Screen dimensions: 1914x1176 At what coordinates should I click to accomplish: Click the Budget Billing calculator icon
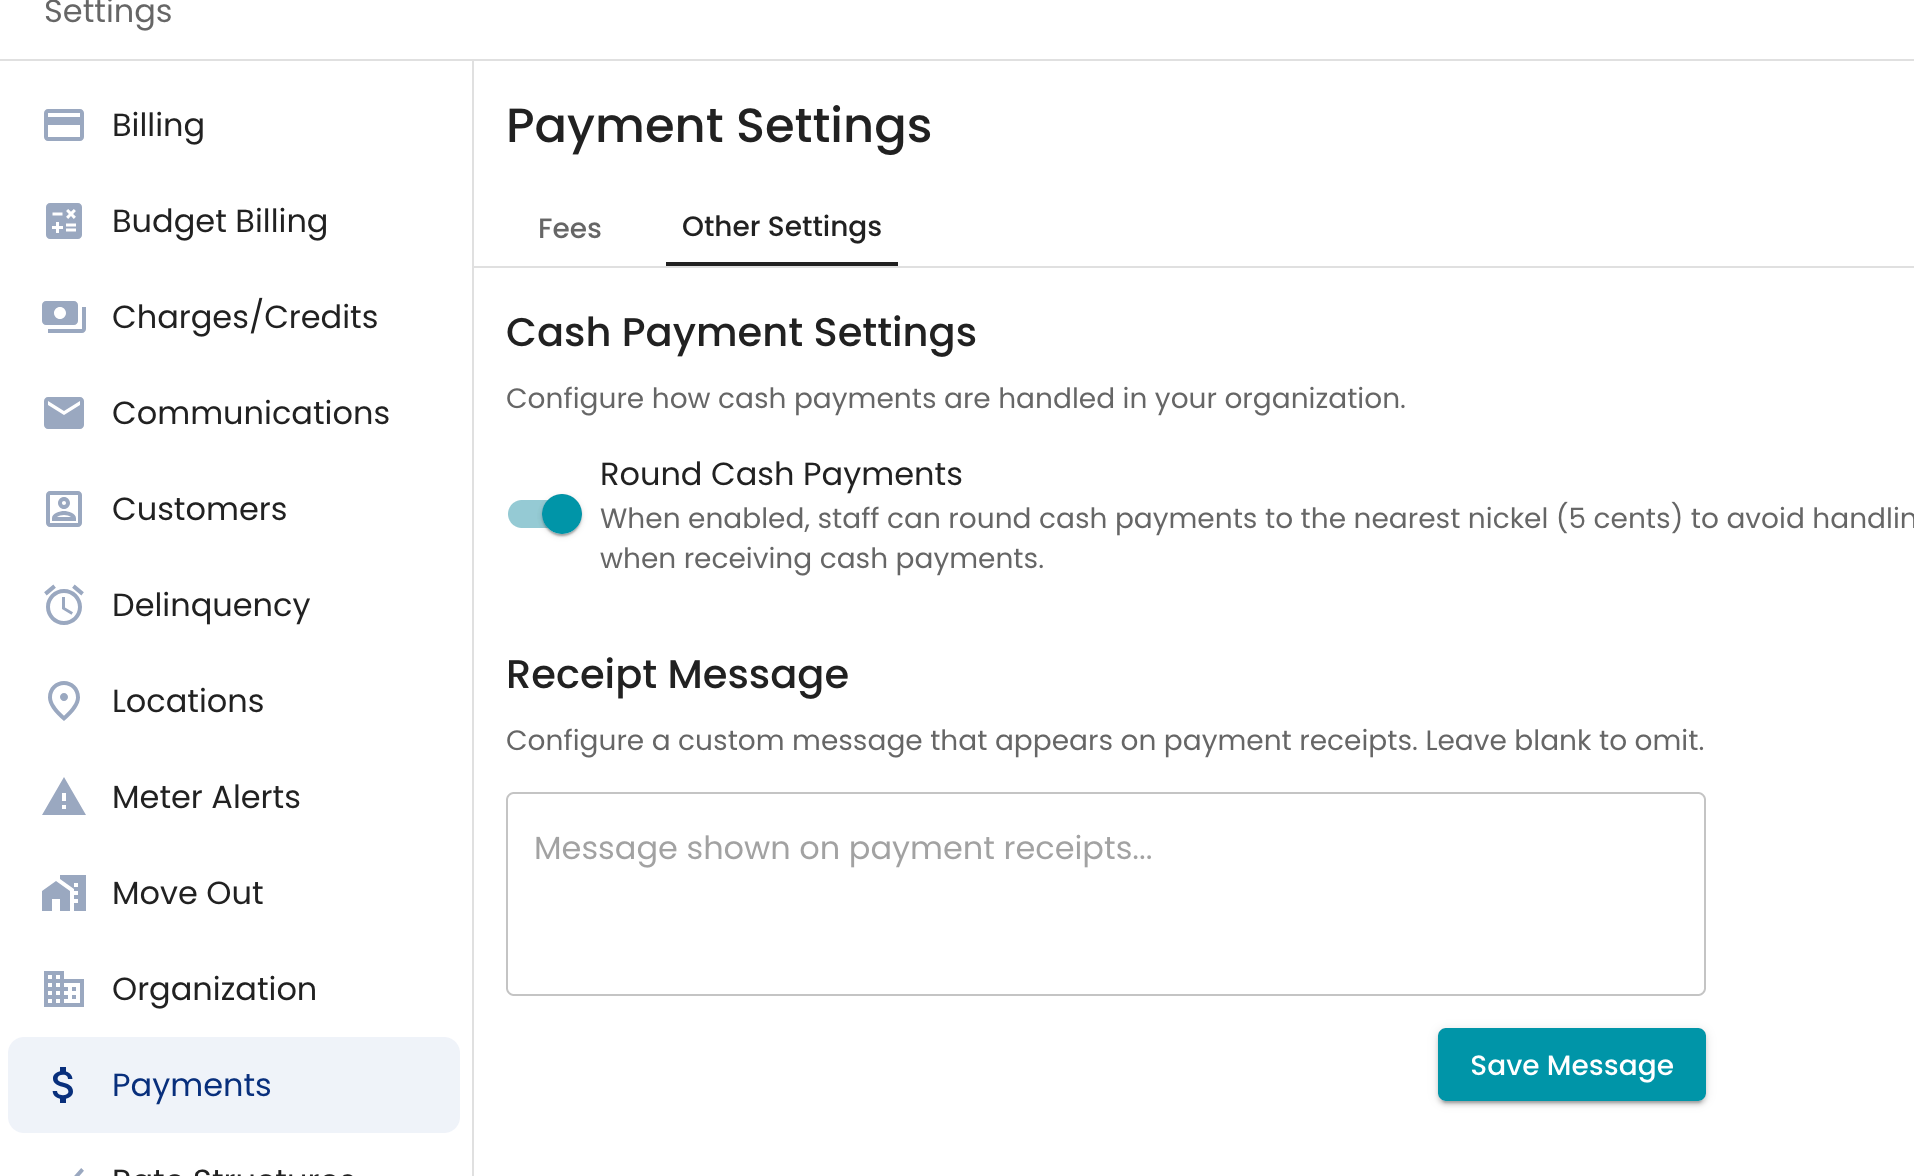[64, 221]
